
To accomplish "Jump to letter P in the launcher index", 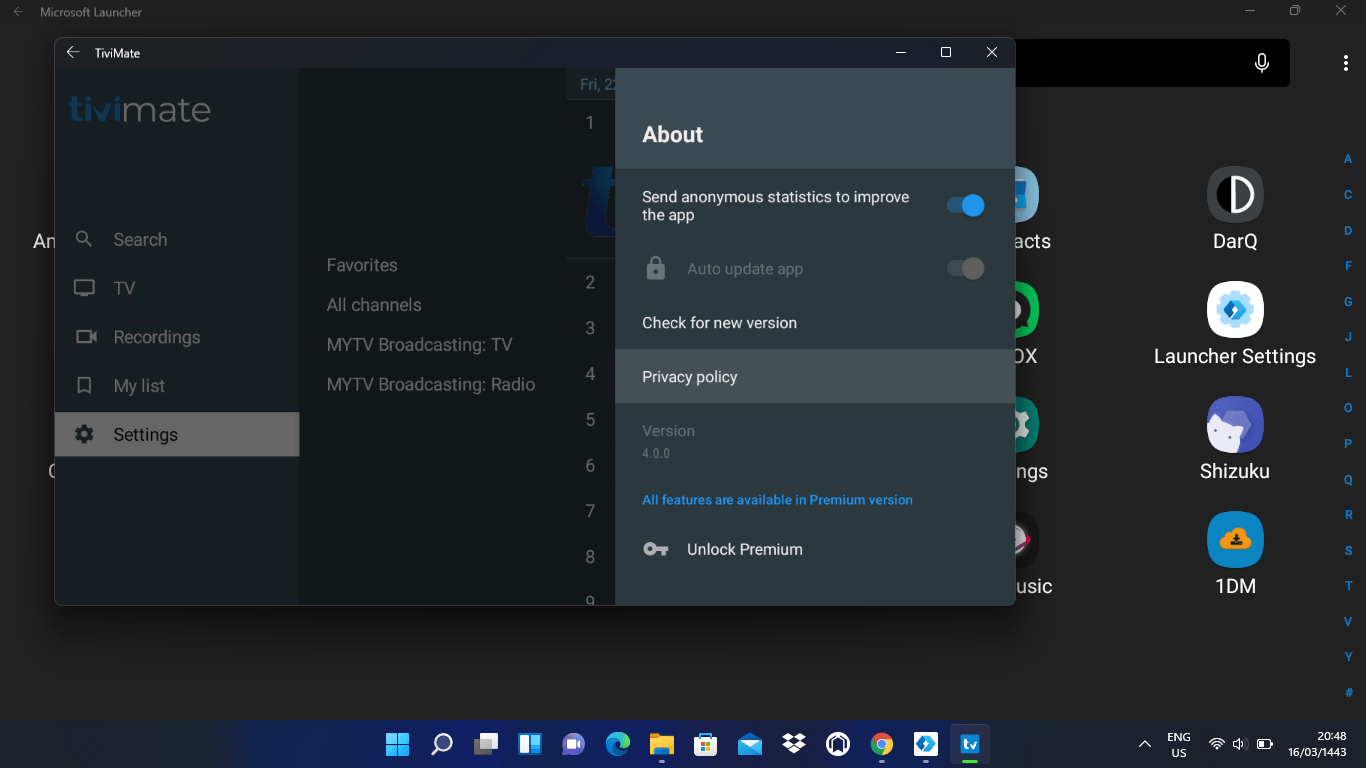I will click(x=1348, y=444).
